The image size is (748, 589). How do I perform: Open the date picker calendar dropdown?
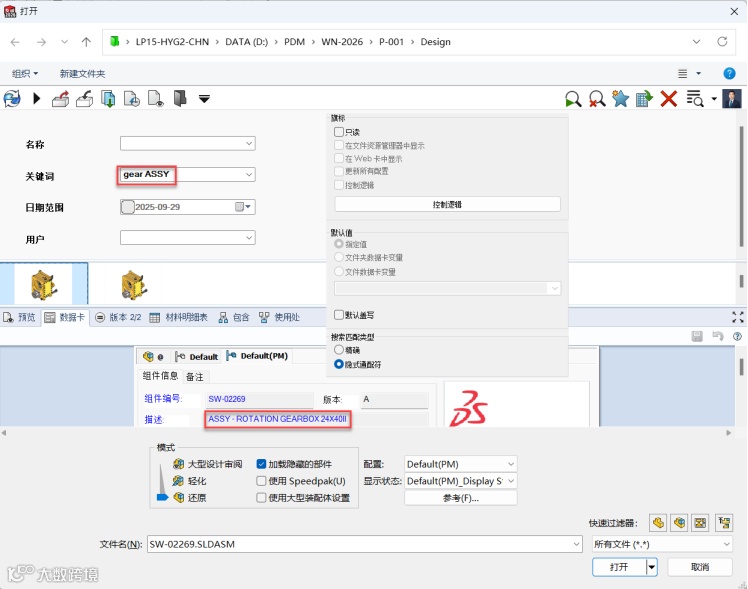(x=243, y=207)
